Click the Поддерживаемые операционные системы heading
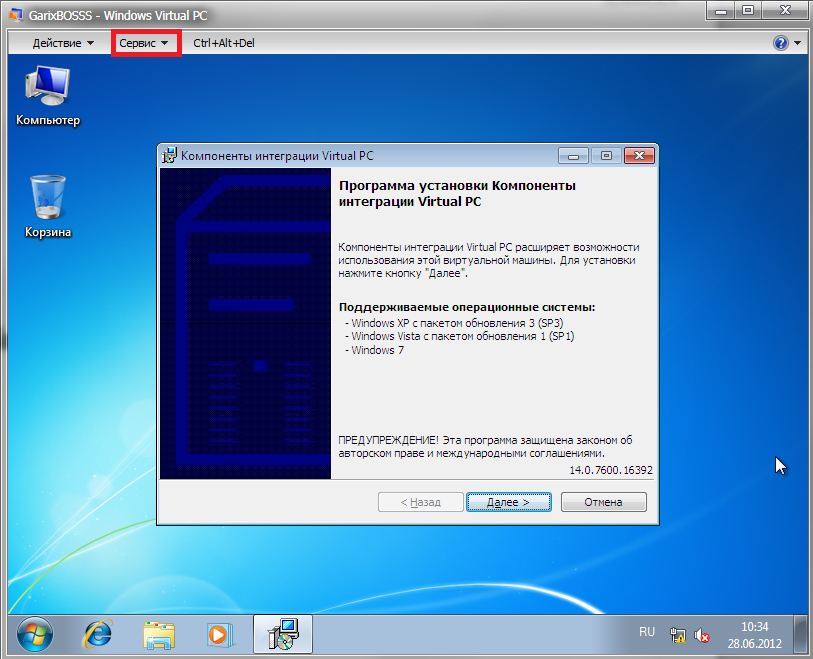Image resolution: width=813 pixels, height=659 pixels. 467,307
